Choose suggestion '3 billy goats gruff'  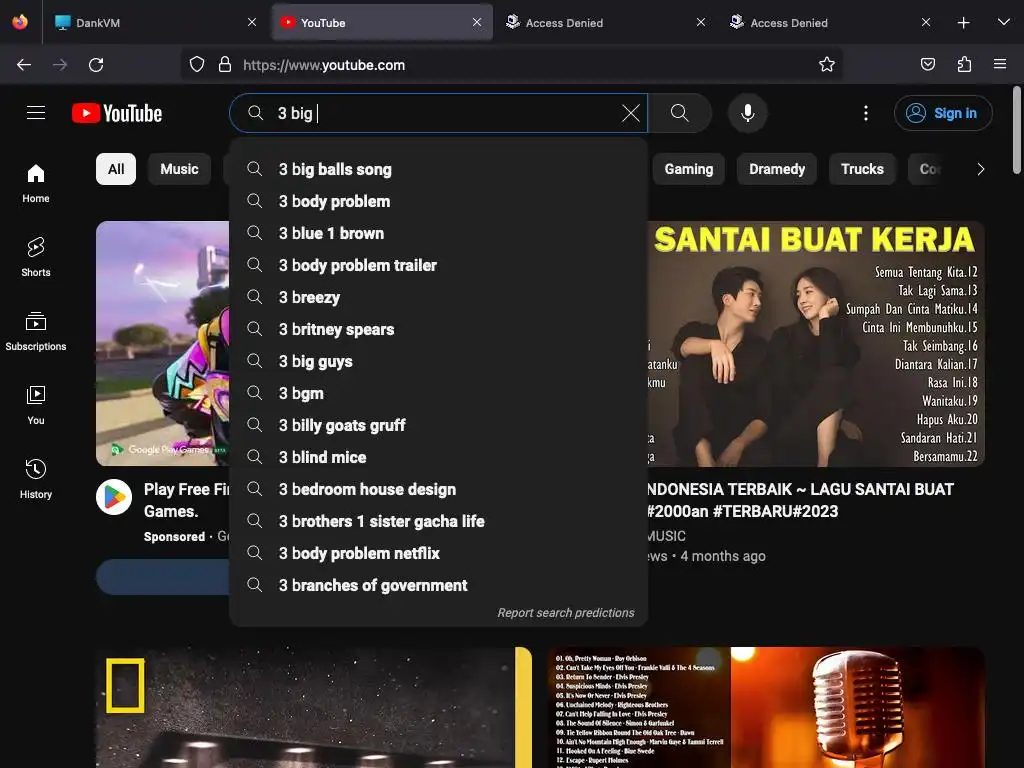438,425
